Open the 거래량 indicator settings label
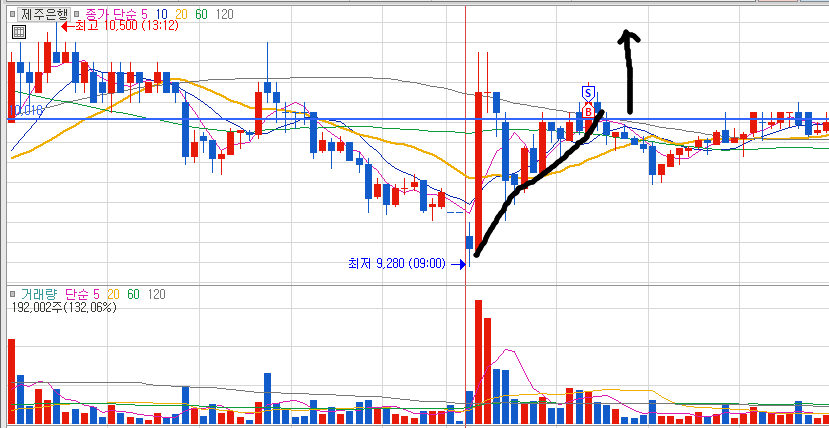Viewport: 829px width, 428px height. click(38, 294)
